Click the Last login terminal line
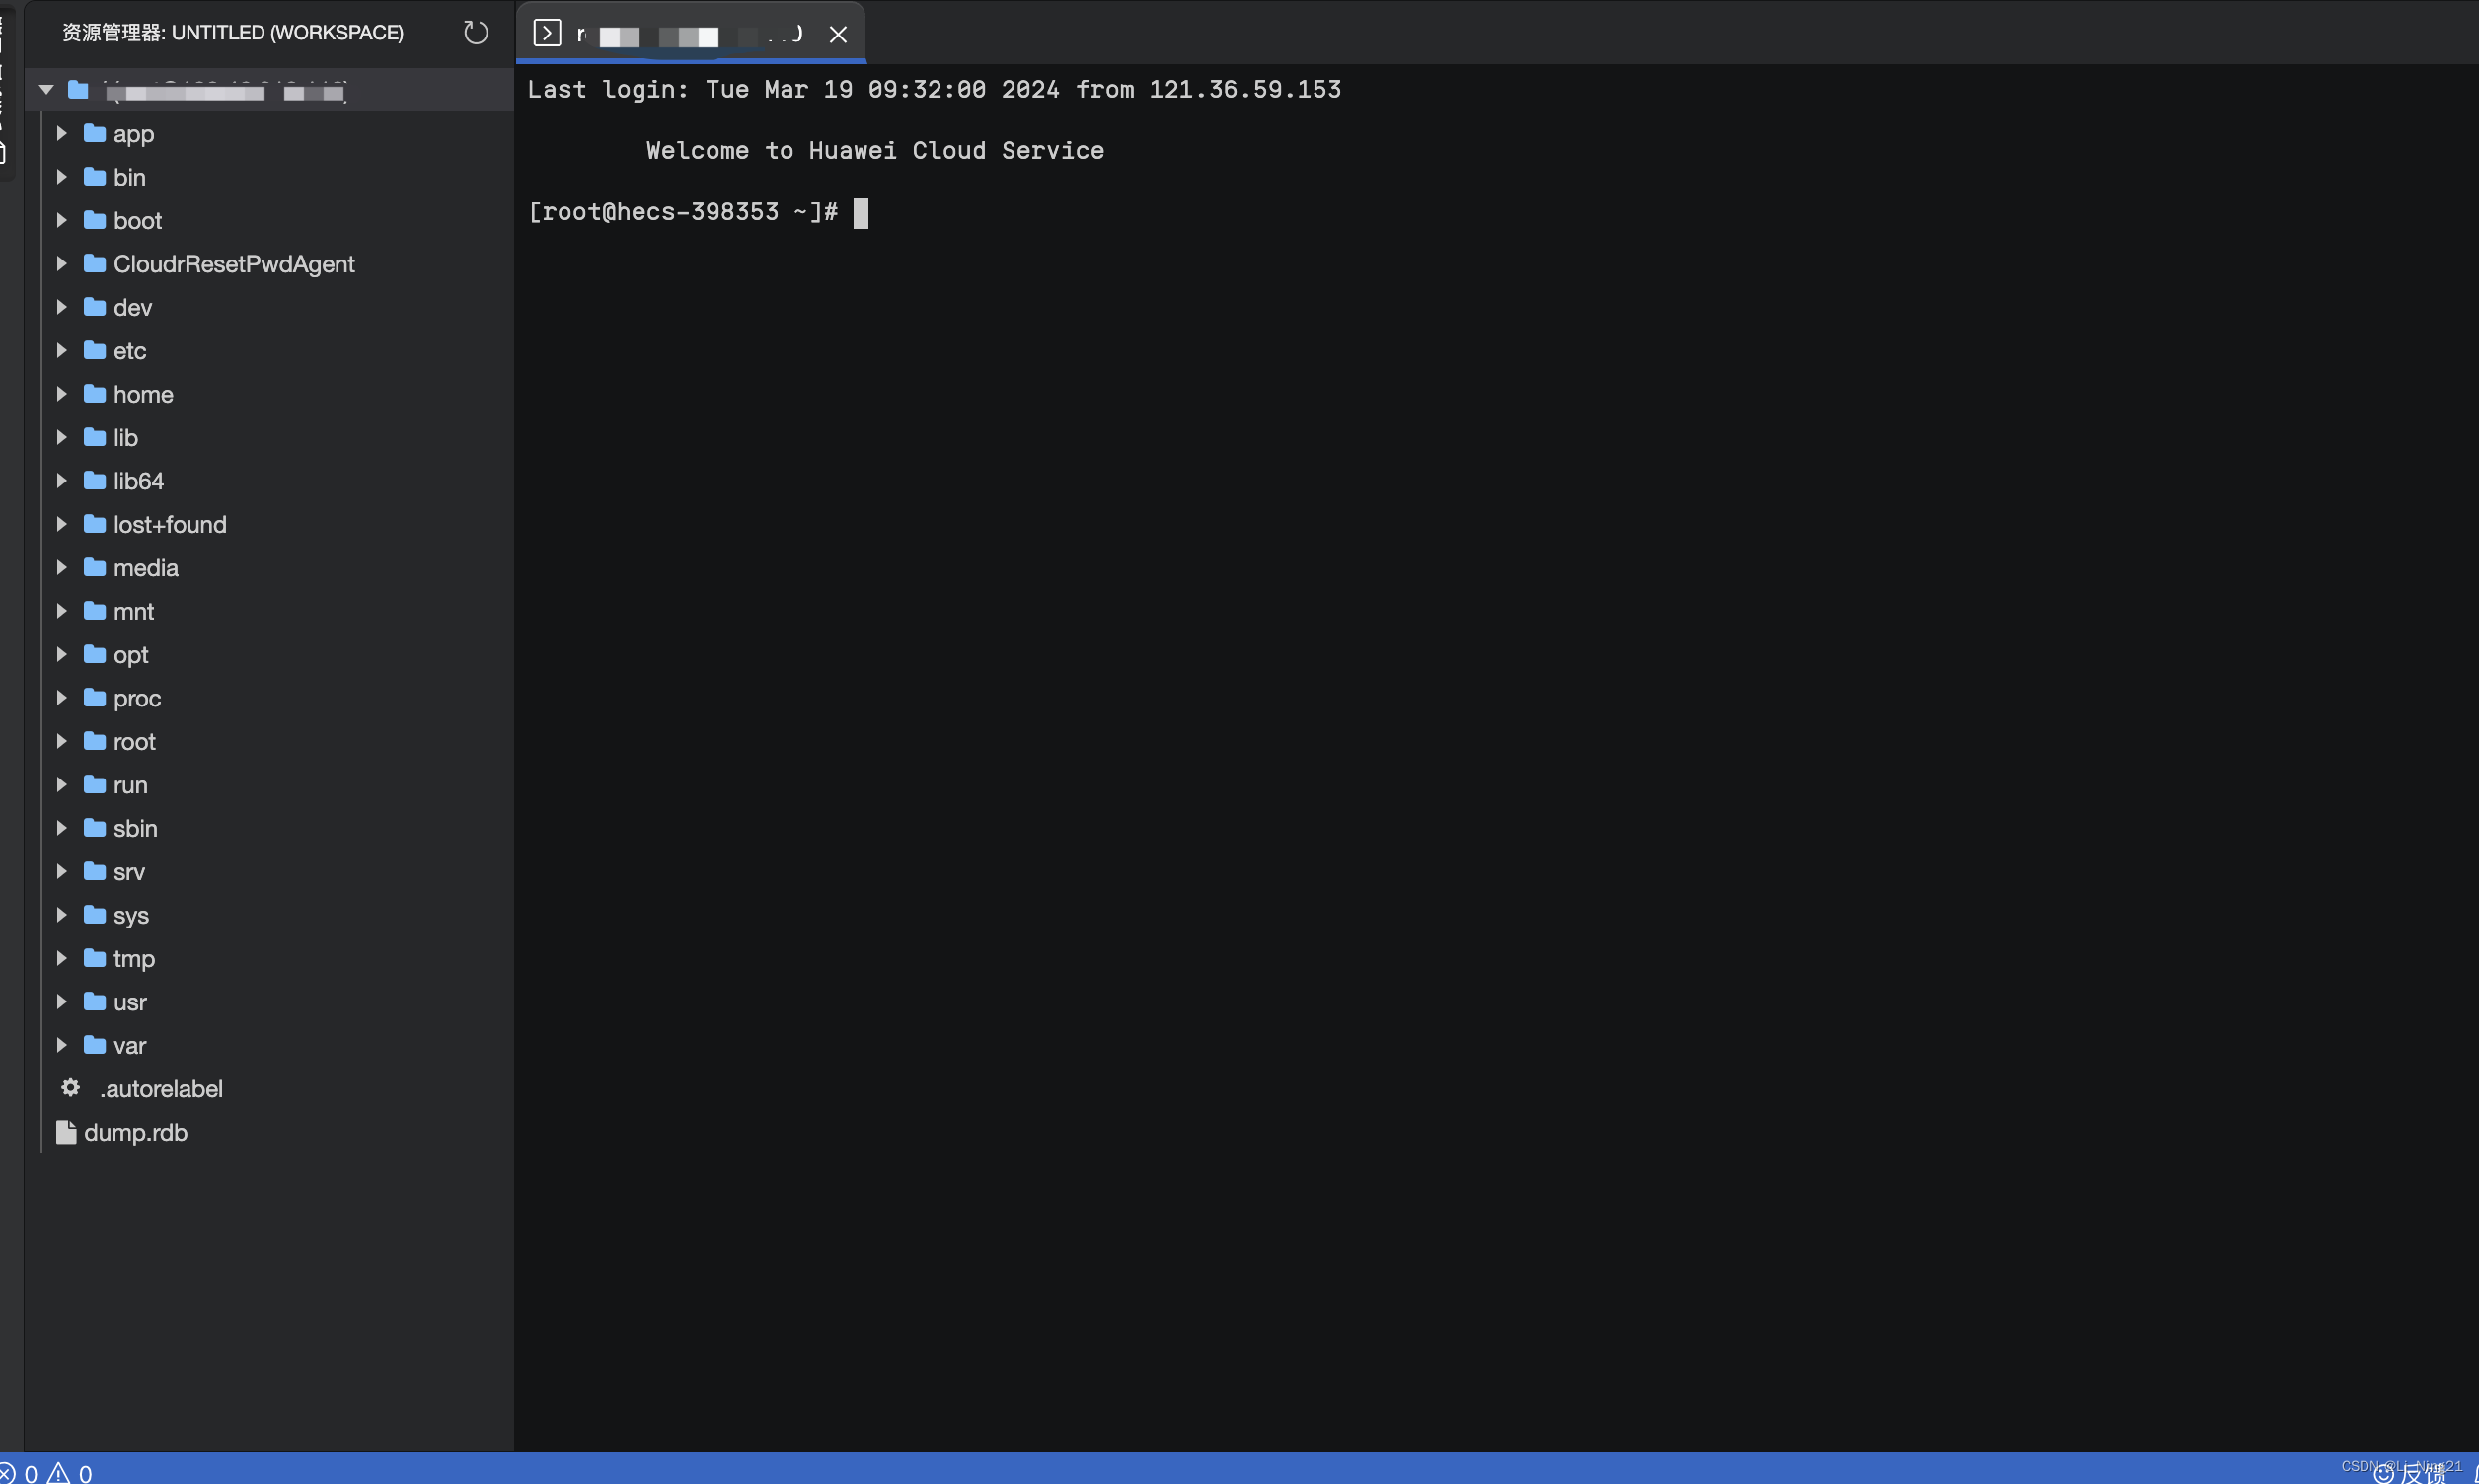The image size is (2479, 1484). click(934, 90)
